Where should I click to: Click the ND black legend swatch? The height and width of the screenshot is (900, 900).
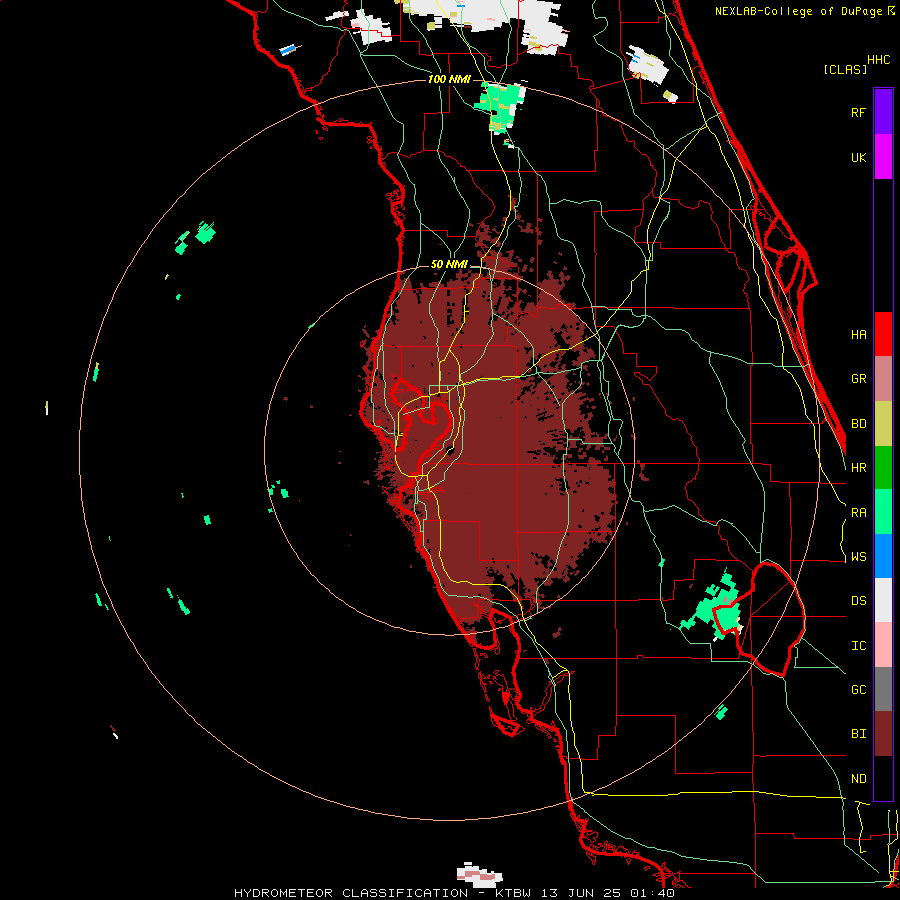click(x=883, y=778)
